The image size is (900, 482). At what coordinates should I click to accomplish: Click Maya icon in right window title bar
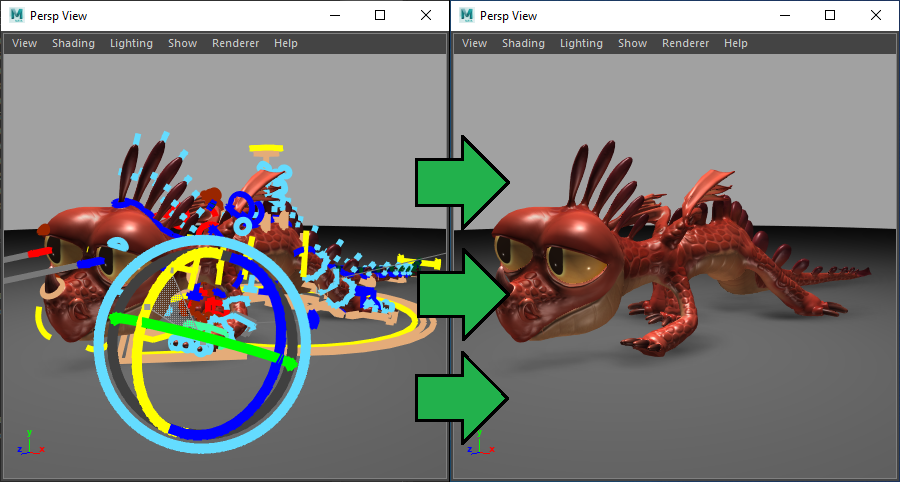(x=467, y=15)
